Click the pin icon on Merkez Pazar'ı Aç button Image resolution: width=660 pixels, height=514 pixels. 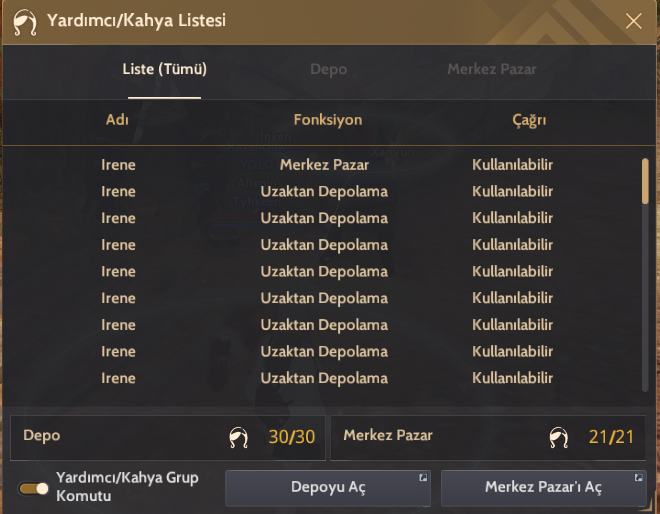click(639, 477)
